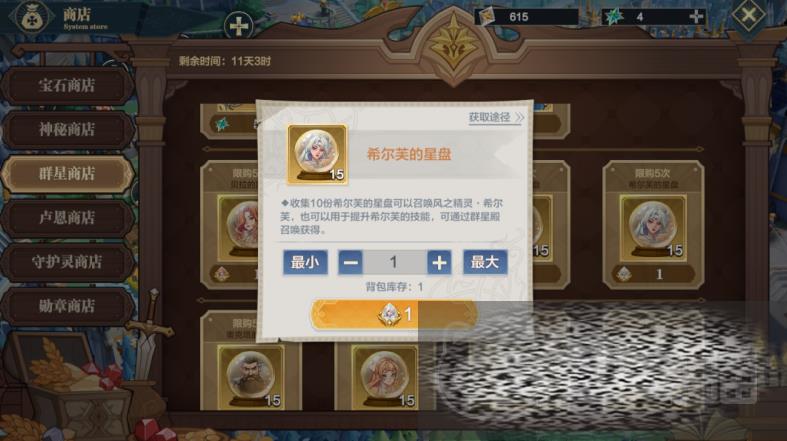787x441 pixels.
Task: Go to 守护灵商店 tab
Action: point(67,261)
